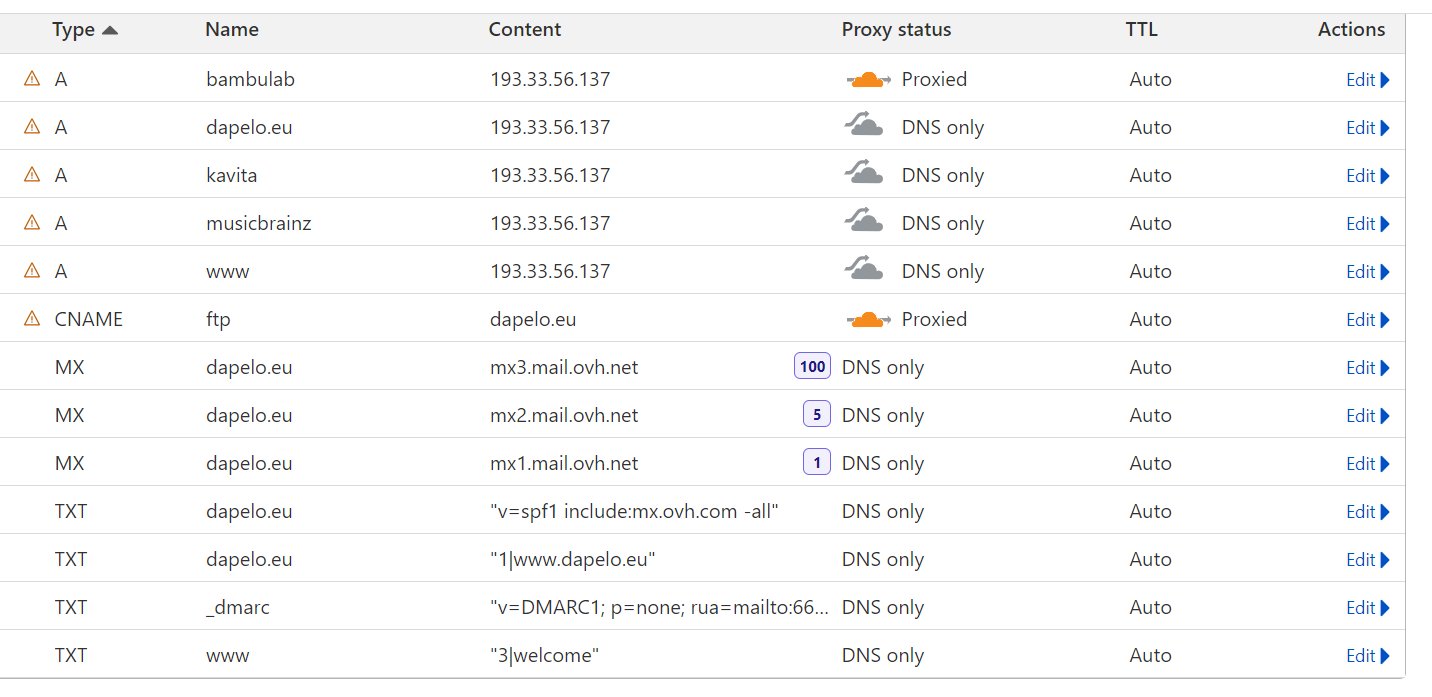The image size is (1432, 697).
Task: Click warning triangle on kavita record row
Action: tap(32, 175)
